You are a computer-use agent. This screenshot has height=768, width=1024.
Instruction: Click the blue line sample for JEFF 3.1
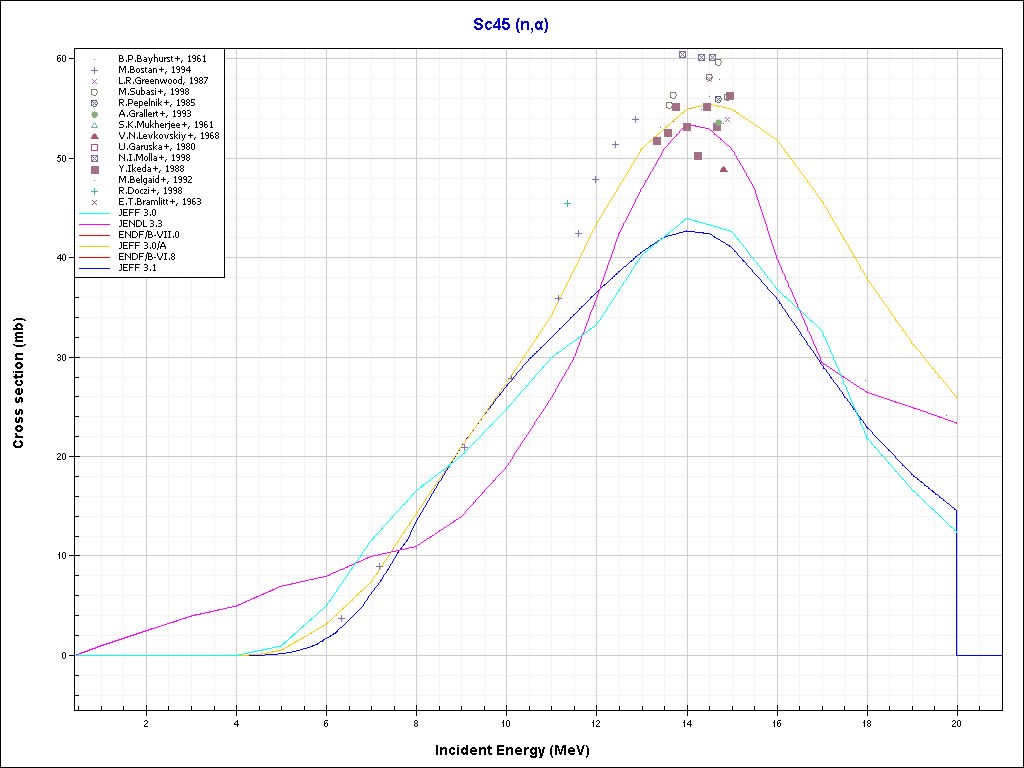point(94,268)
